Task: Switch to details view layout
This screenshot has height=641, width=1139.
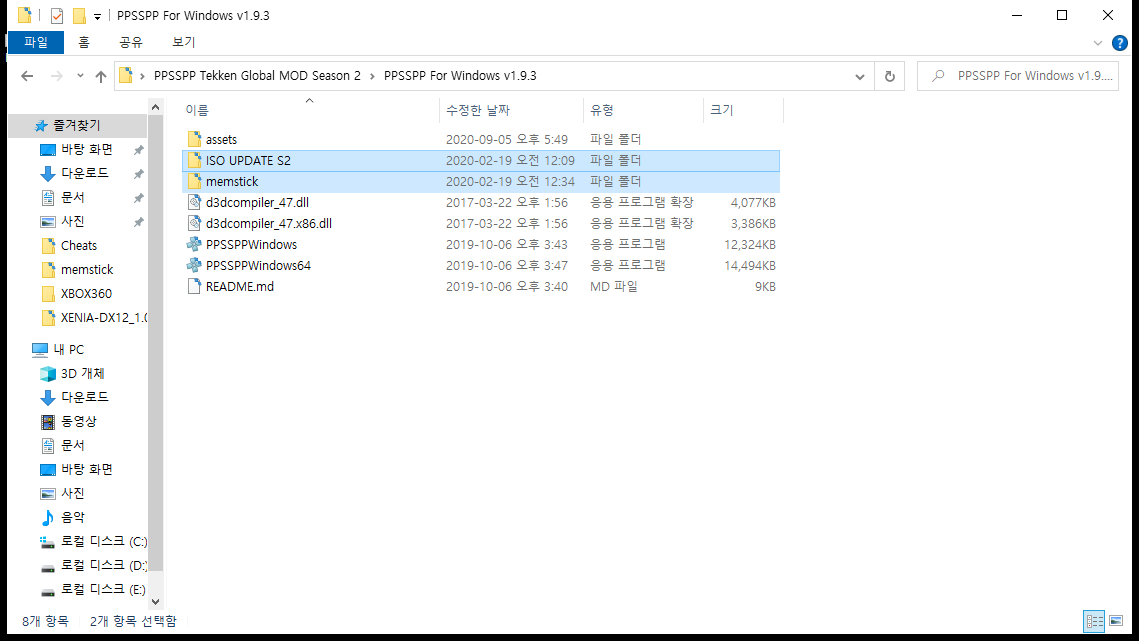Action: click(1095, 621)
